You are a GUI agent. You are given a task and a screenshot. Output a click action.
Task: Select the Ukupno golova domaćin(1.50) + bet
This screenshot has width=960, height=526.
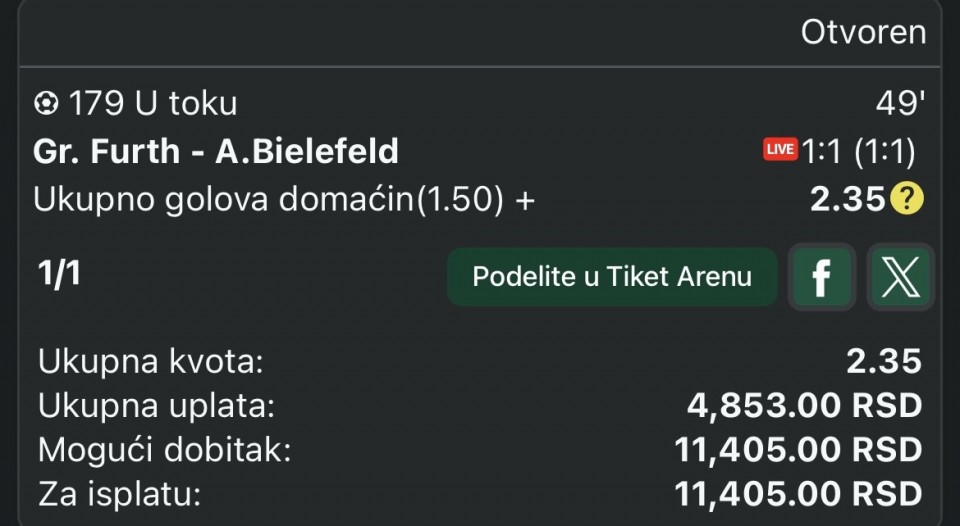click(x=284, y=199)
